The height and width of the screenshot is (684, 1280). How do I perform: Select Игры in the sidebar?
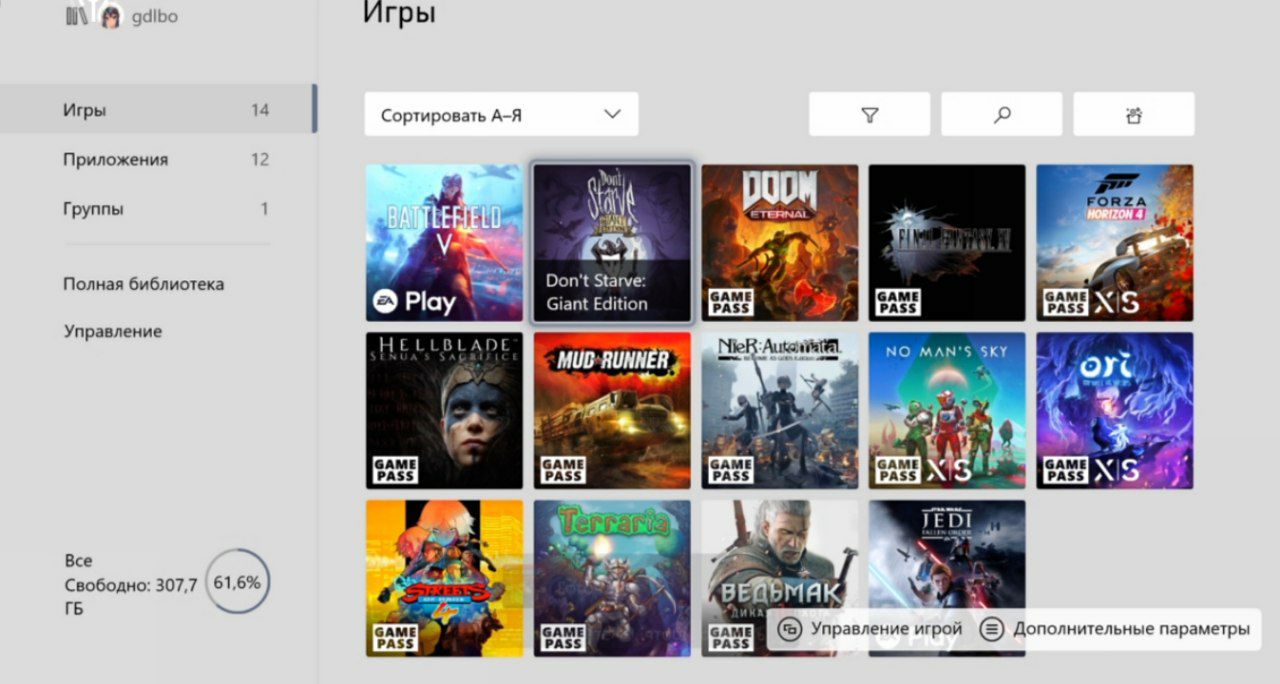pyautogui.click(x=158, y=110)
